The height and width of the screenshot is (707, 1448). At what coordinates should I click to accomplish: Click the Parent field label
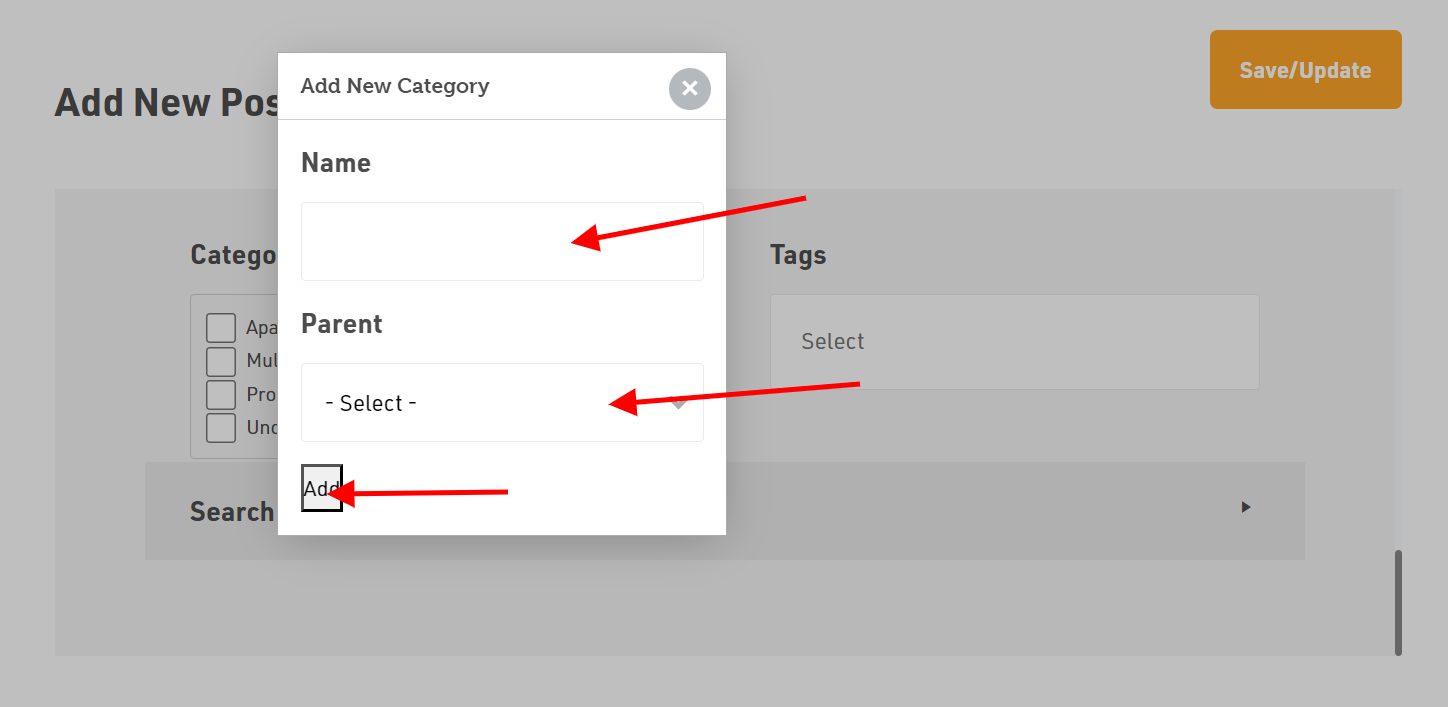pyautogui.click(x=342, y=324)
